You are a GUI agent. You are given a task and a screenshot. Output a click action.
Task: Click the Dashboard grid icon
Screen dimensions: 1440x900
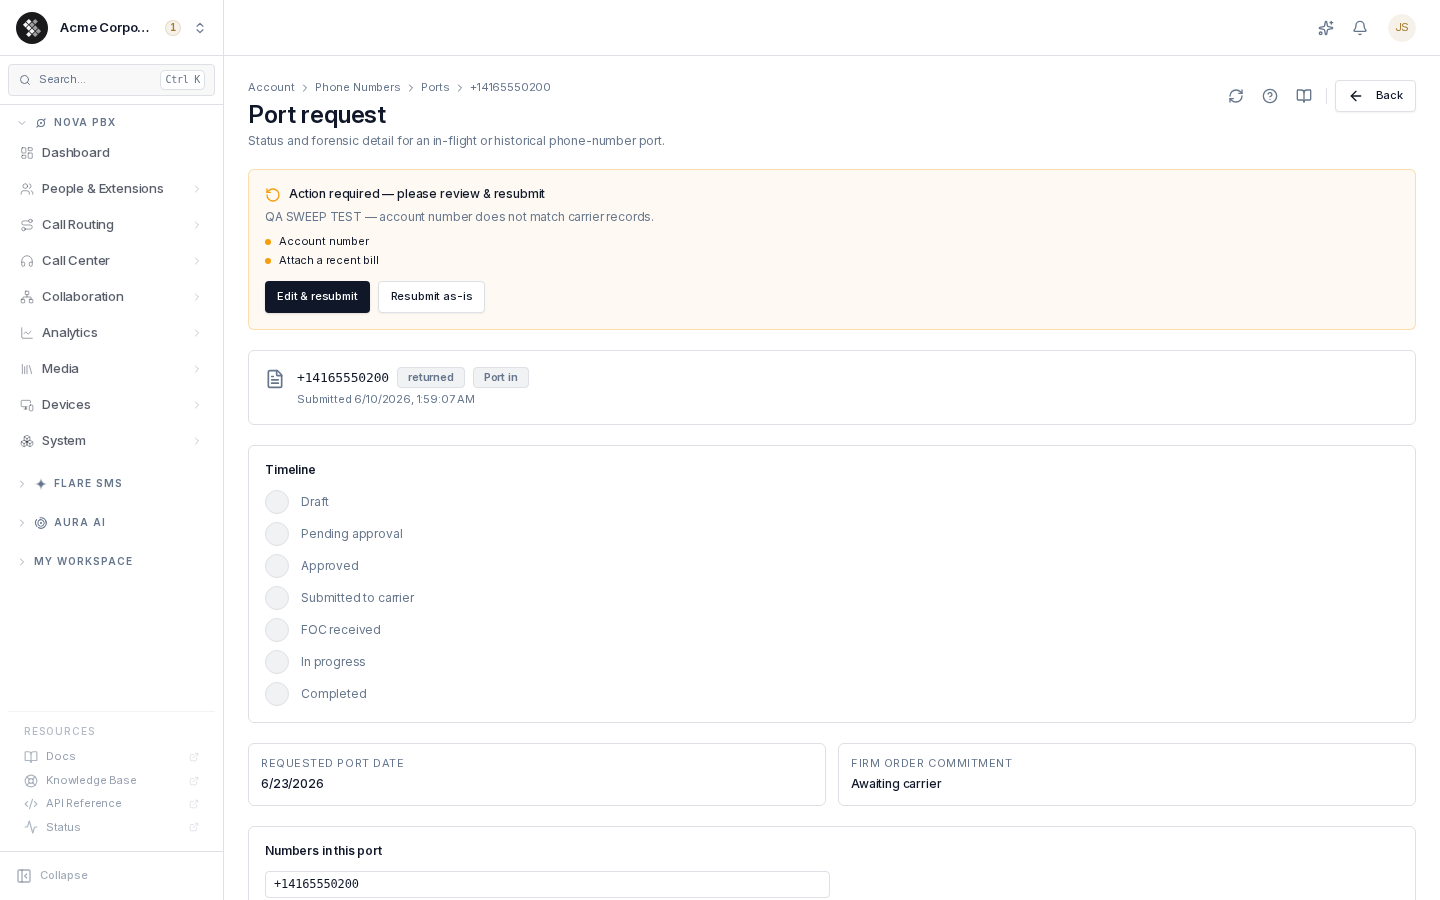click(x=27, y=153)
